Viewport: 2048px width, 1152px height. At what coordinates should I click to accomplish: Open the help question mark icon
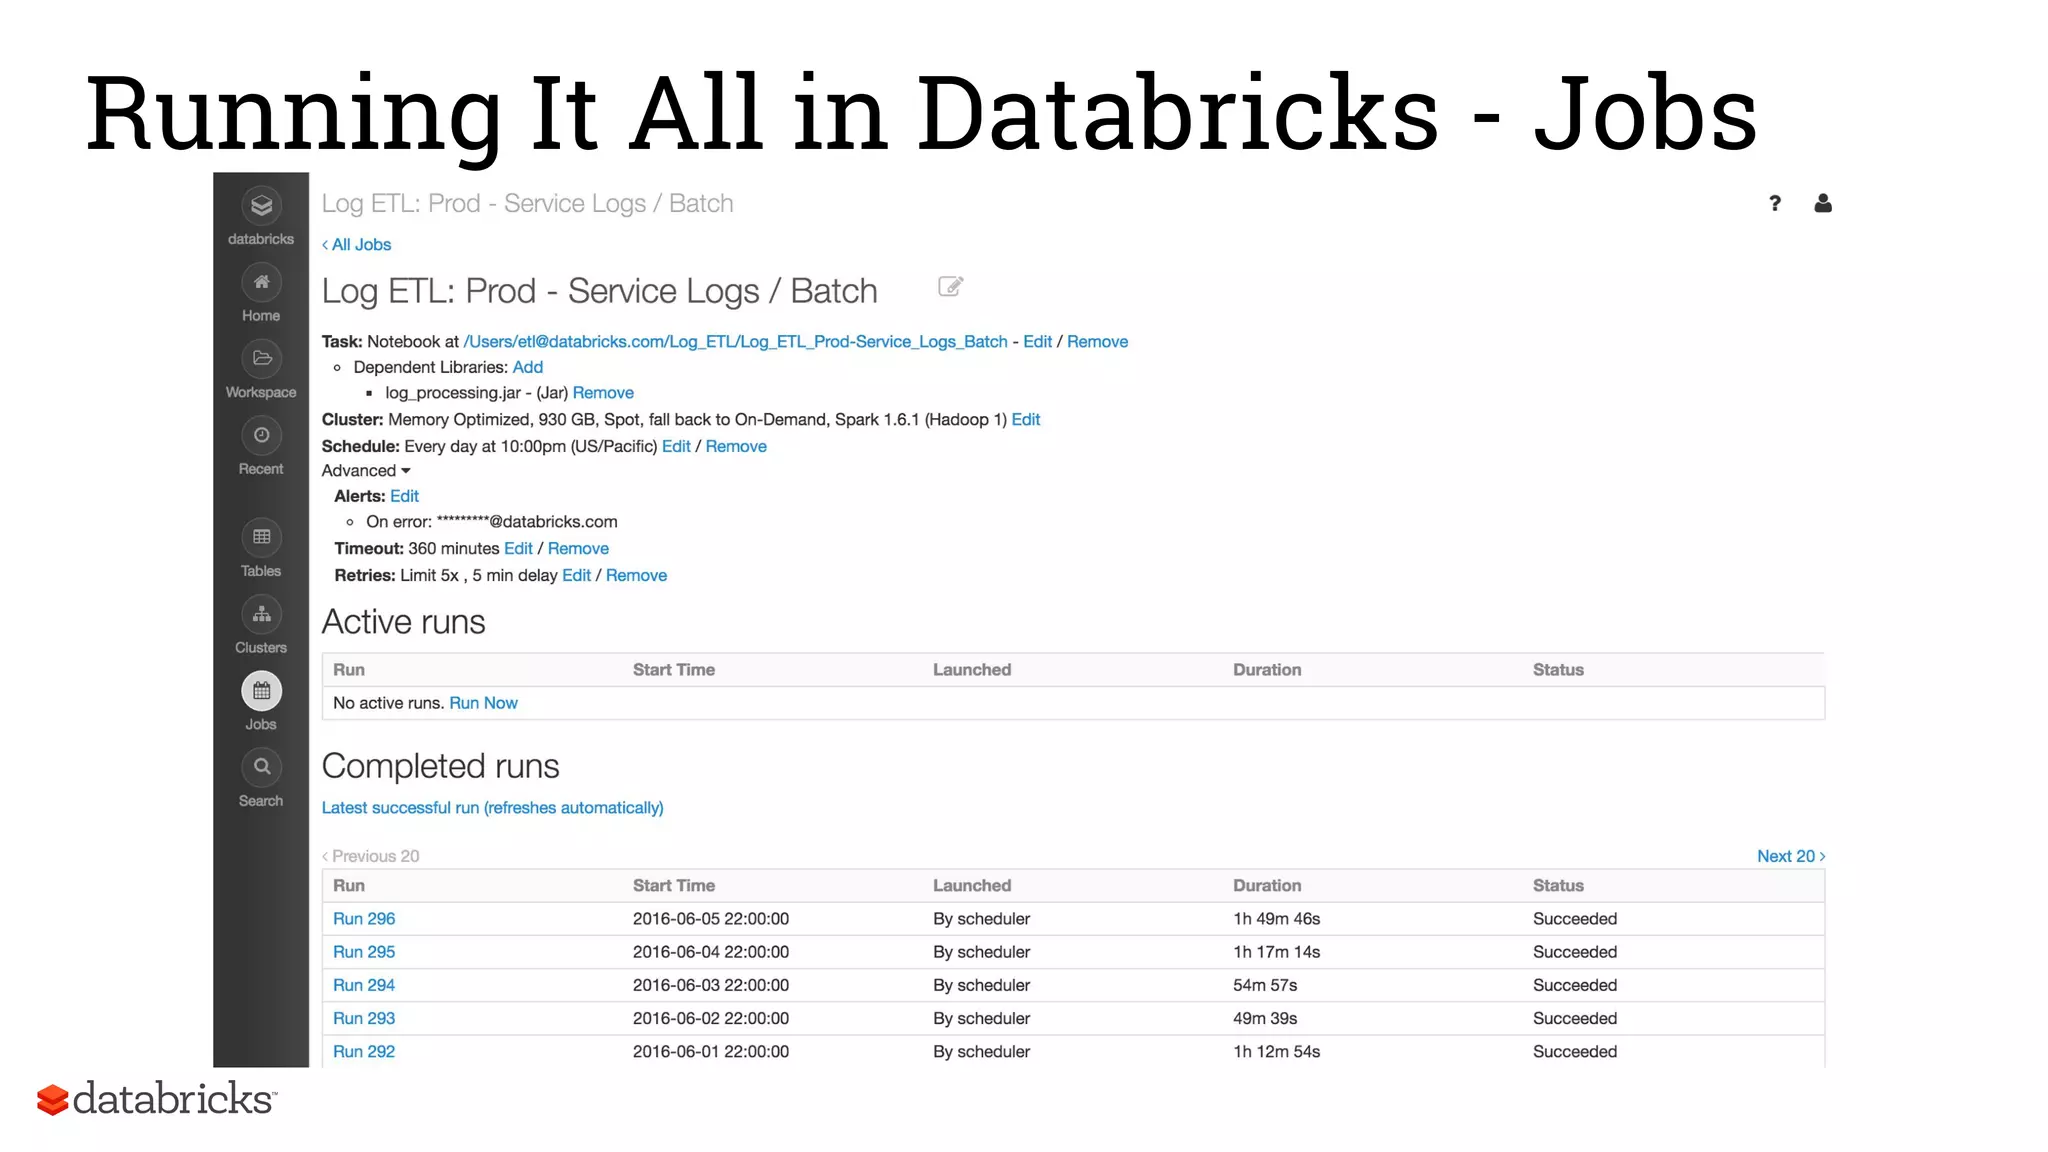[x=1775, y=204]
